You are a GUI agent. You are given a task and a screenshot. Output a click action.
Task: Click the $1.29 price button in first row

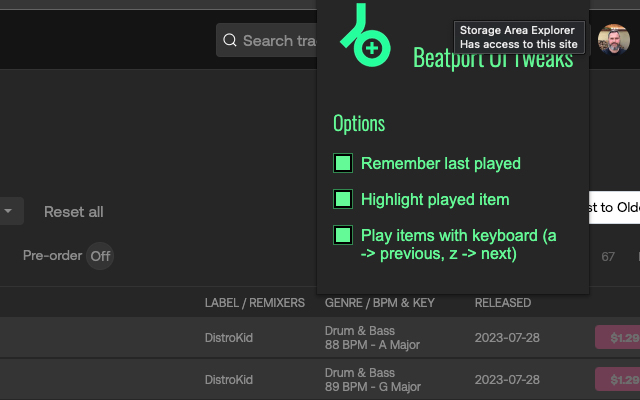[x=618, y=338]
